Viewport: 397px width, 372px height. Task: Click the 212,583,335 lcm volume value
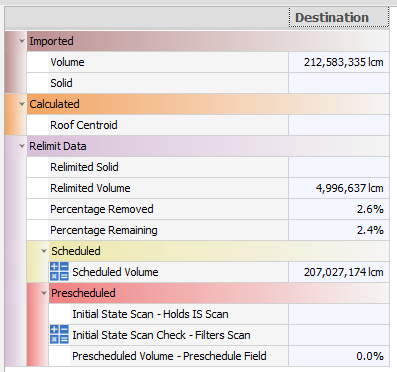pyautogui.click(x=343, y=62)
